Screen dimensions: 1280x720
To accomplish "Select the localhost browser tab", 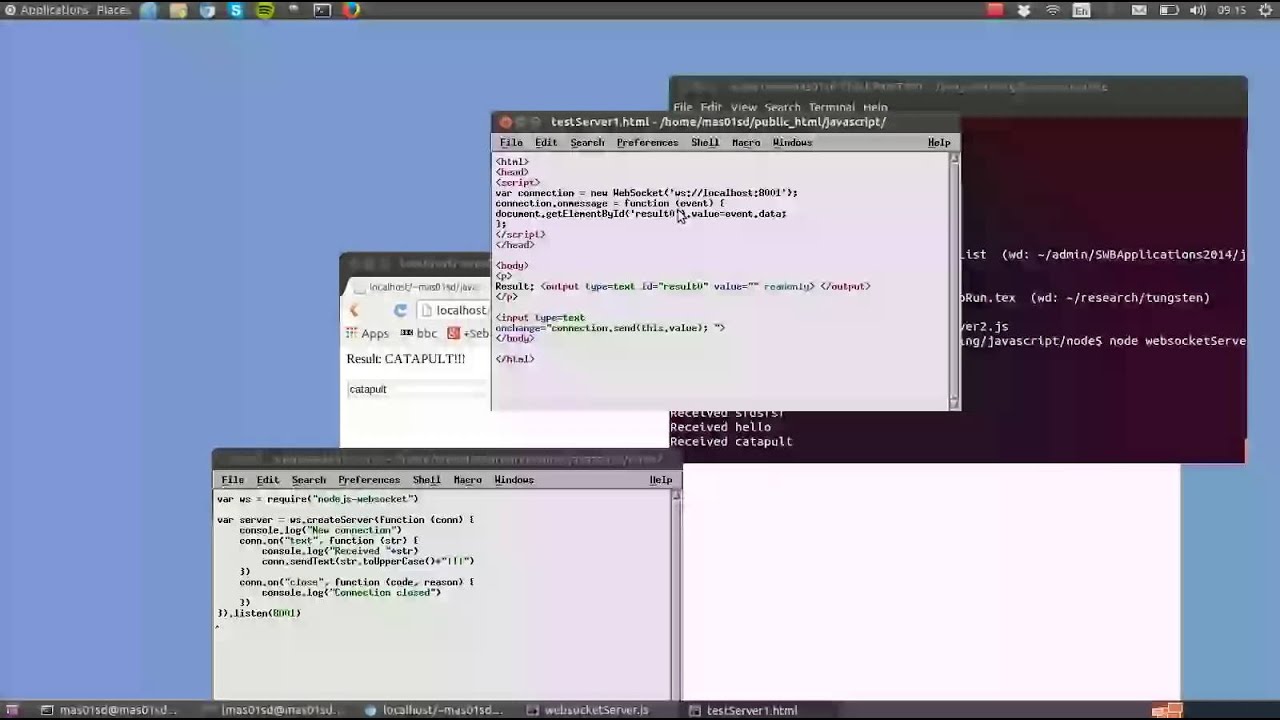I will point(420,287).
